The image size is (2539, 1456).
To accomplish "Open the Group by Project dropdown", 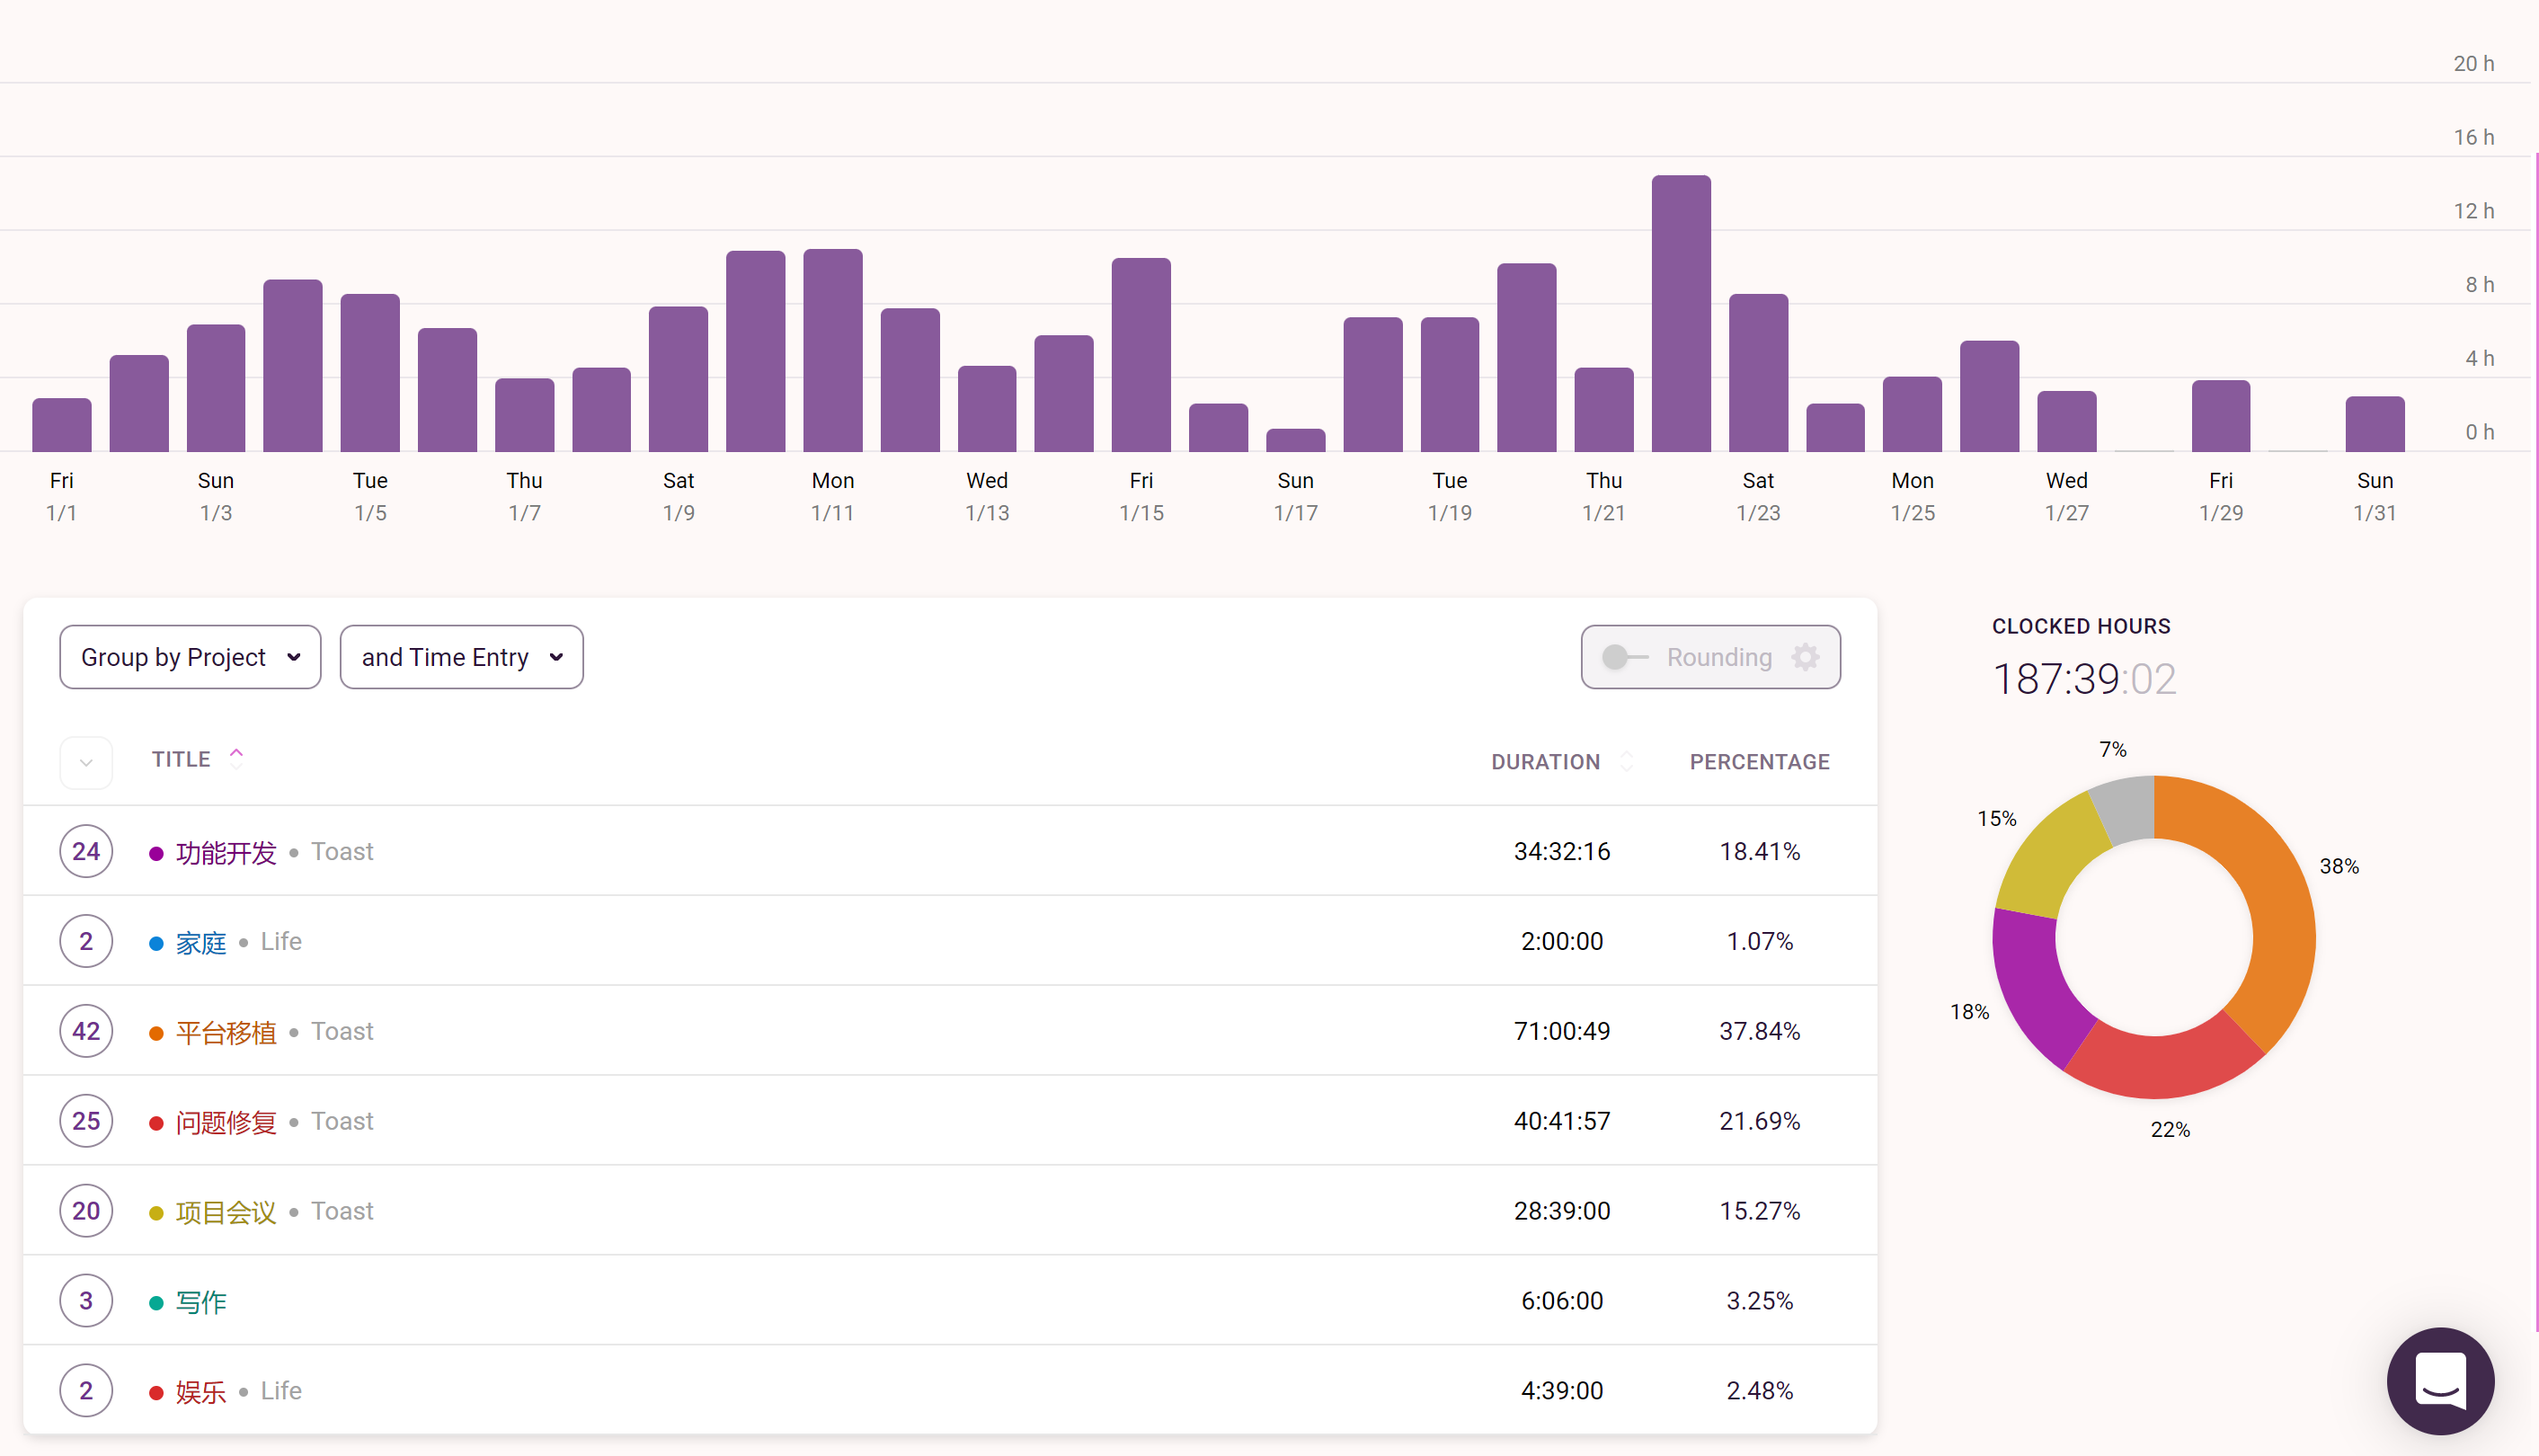I will click(x=190, y=657).
